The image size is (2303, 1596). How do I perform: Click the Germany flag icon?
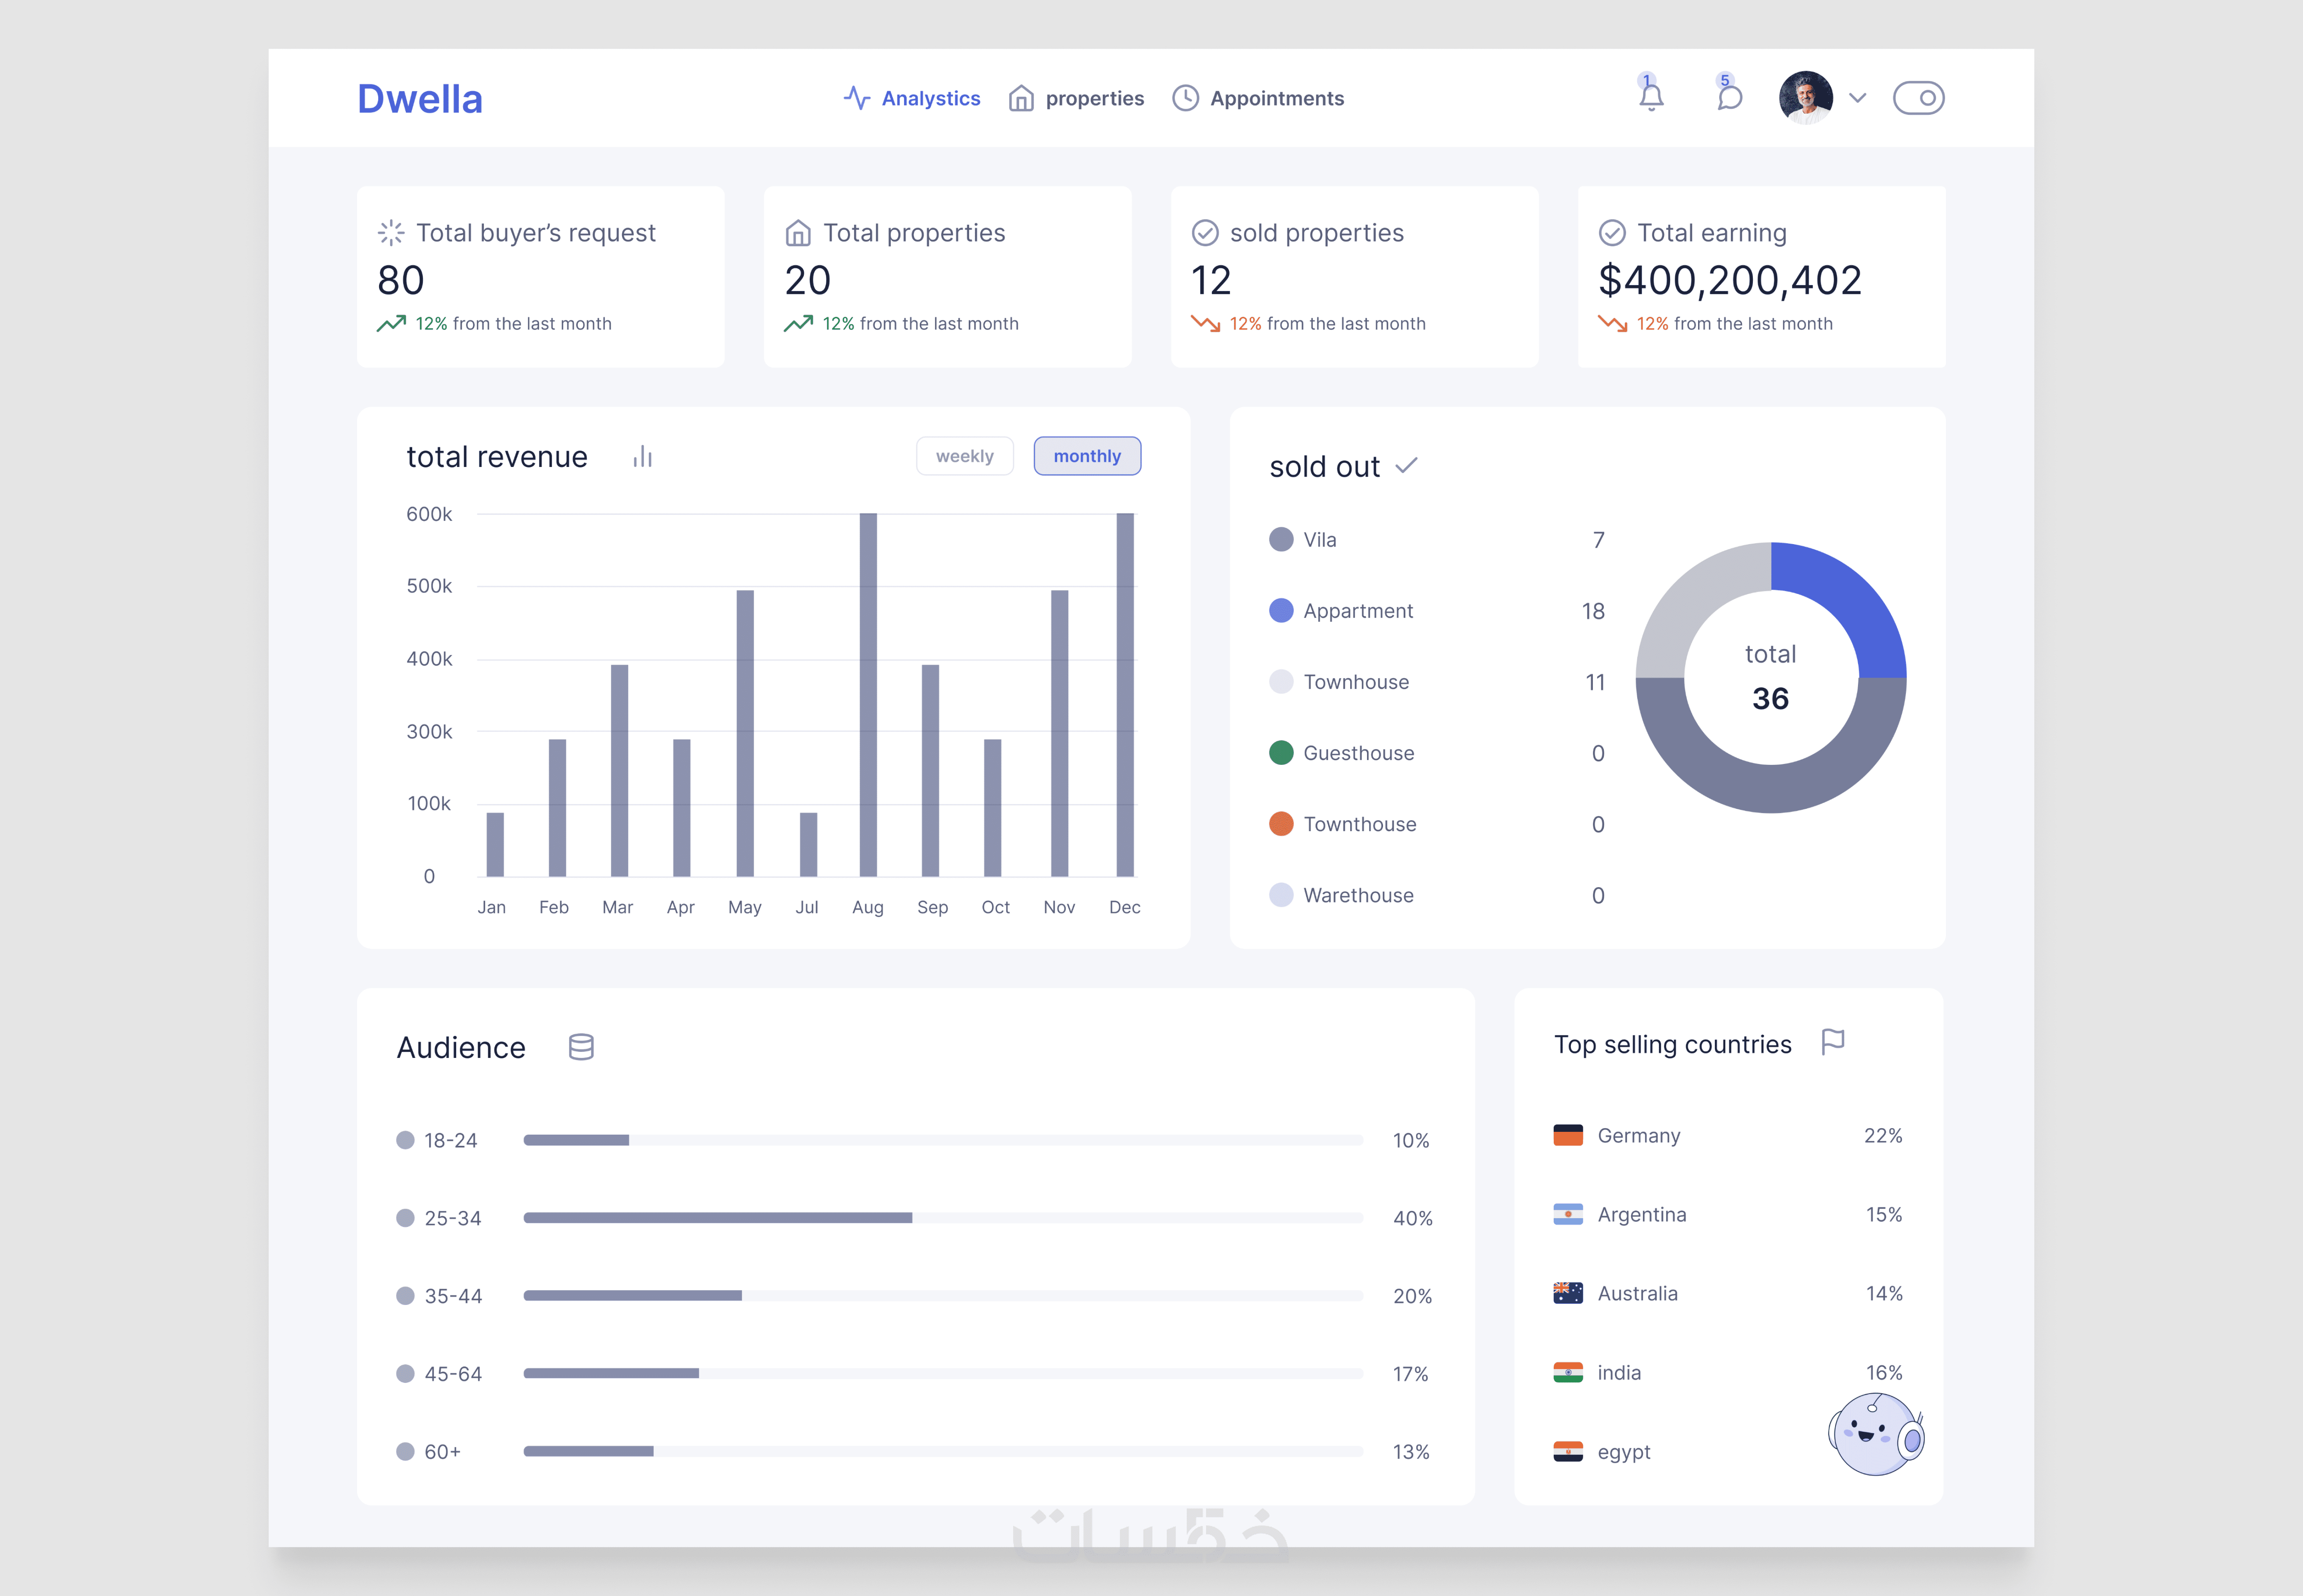pos(1568,1135)
